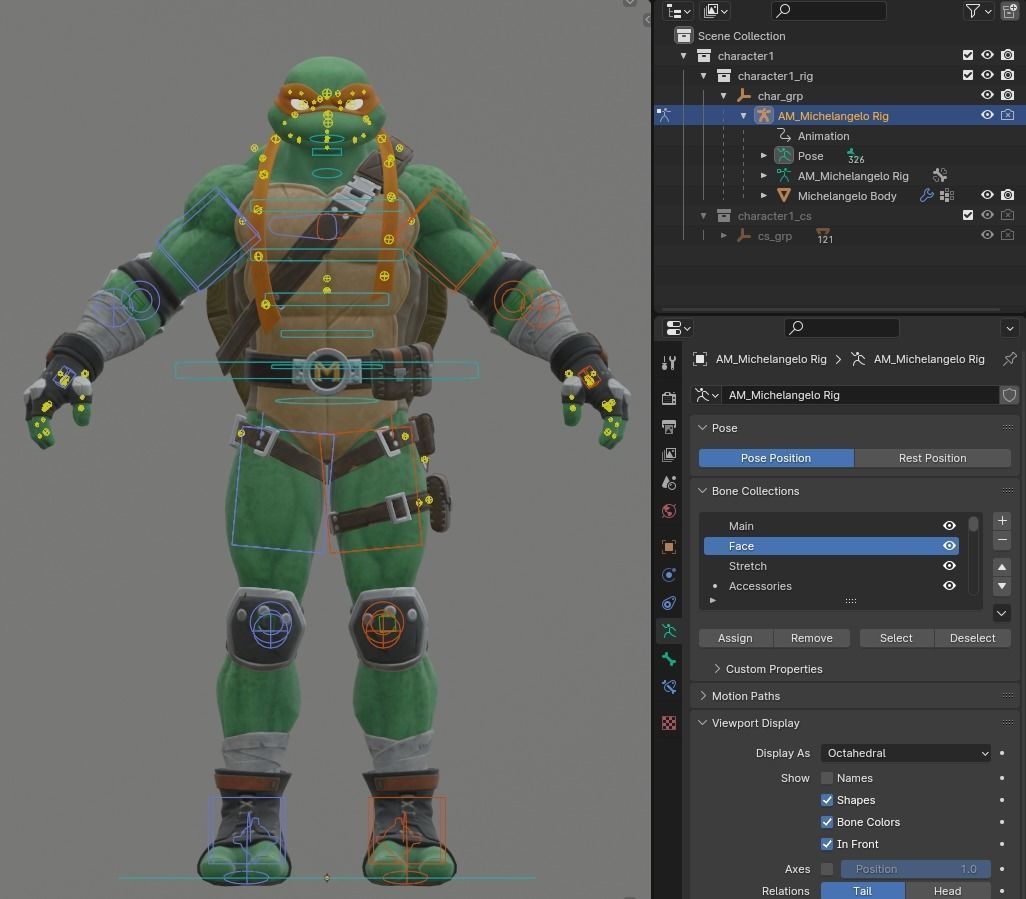
Task: Click the New Collection icon in outliner
Action: tap(1010, 10)
